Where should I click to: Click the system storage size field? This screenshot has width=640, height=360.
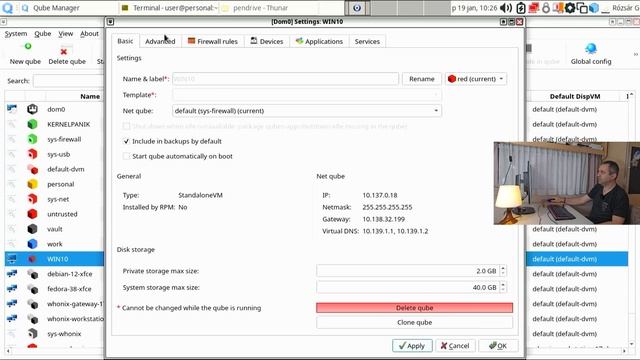(407, 287)
